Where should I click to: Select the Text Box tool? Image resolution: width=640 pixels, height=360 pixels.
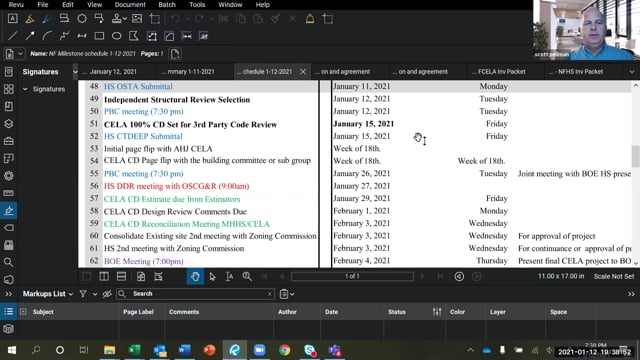[13, 19]
